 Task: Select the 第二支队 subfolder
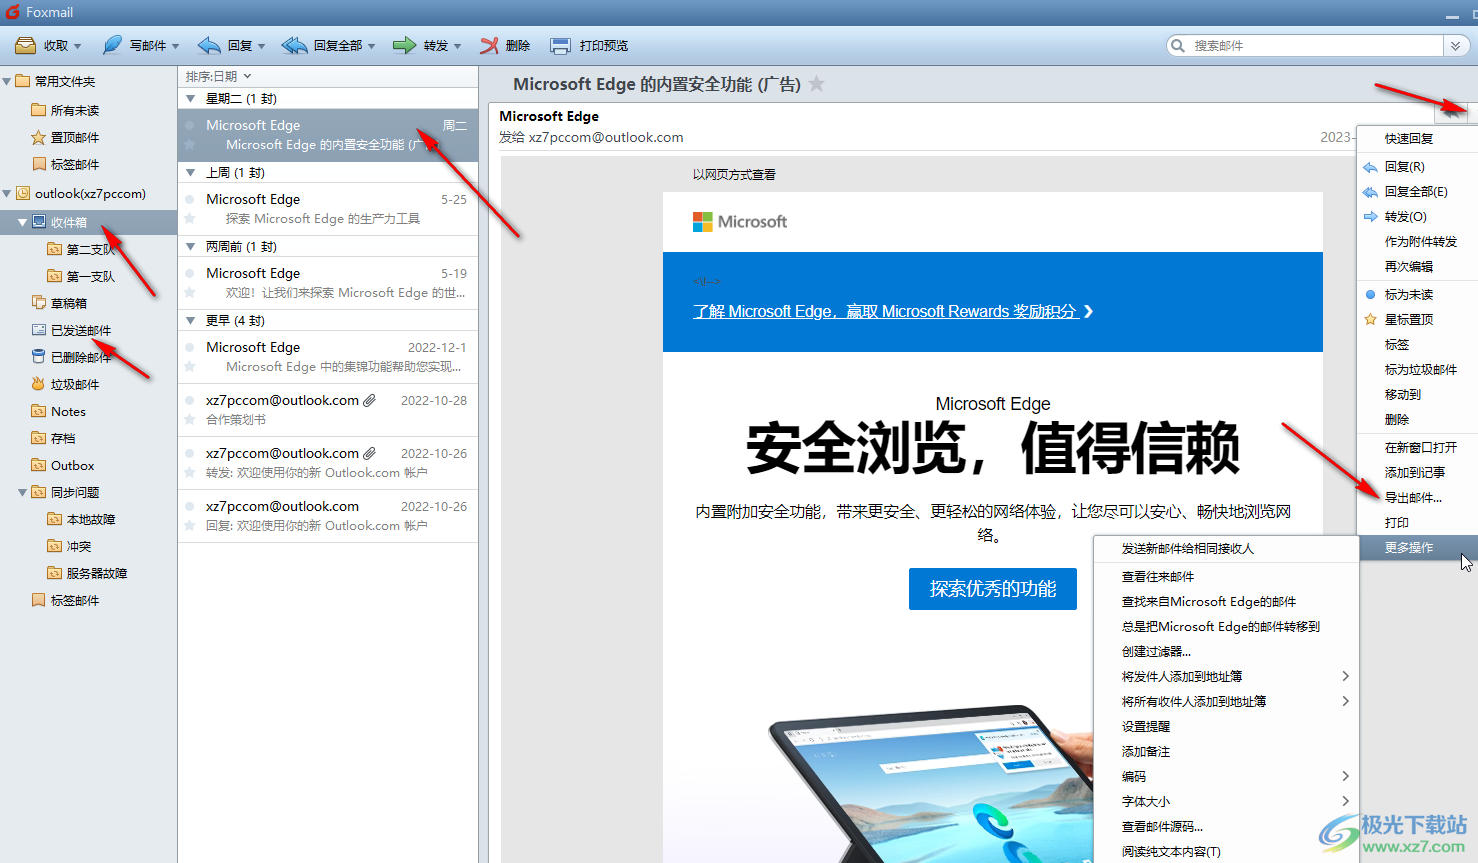point(90,249)
